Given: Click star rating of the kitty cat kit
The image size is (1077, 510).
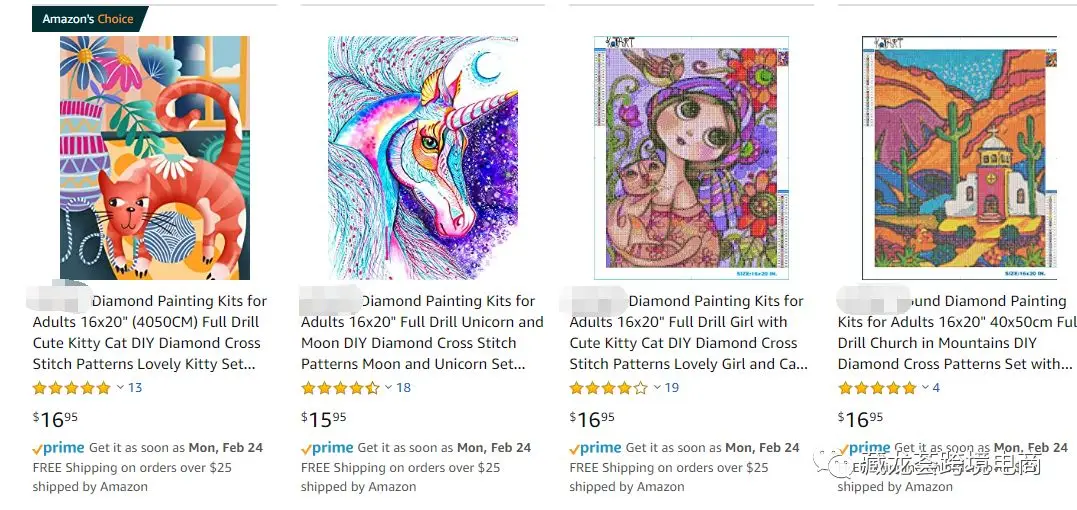Looking at the screenshot, I should click(x=72, y=388).
